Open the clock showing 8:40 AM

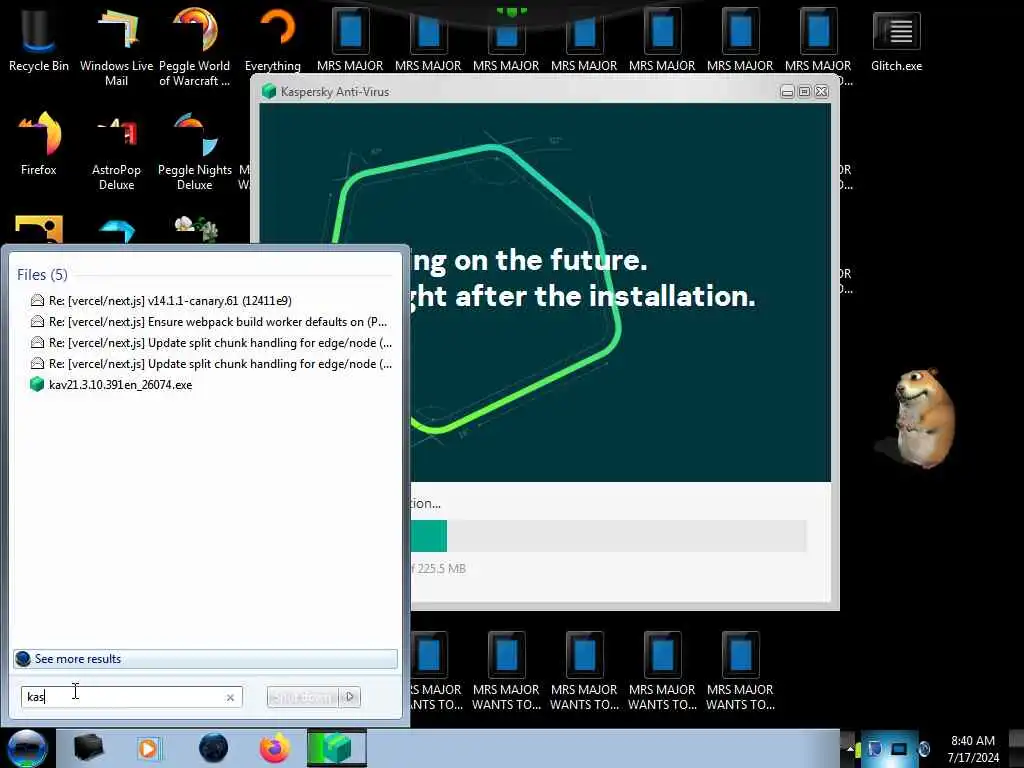(x=973, y=749)
